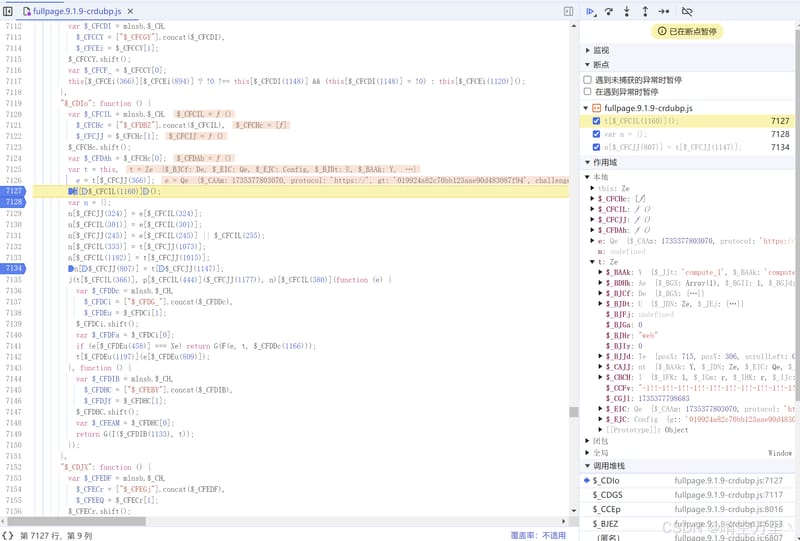This screenshot has height=541, width=800.
Task: Expand the $_CFCHc variable
Action: pyautogui.click(x=593, y=199)
